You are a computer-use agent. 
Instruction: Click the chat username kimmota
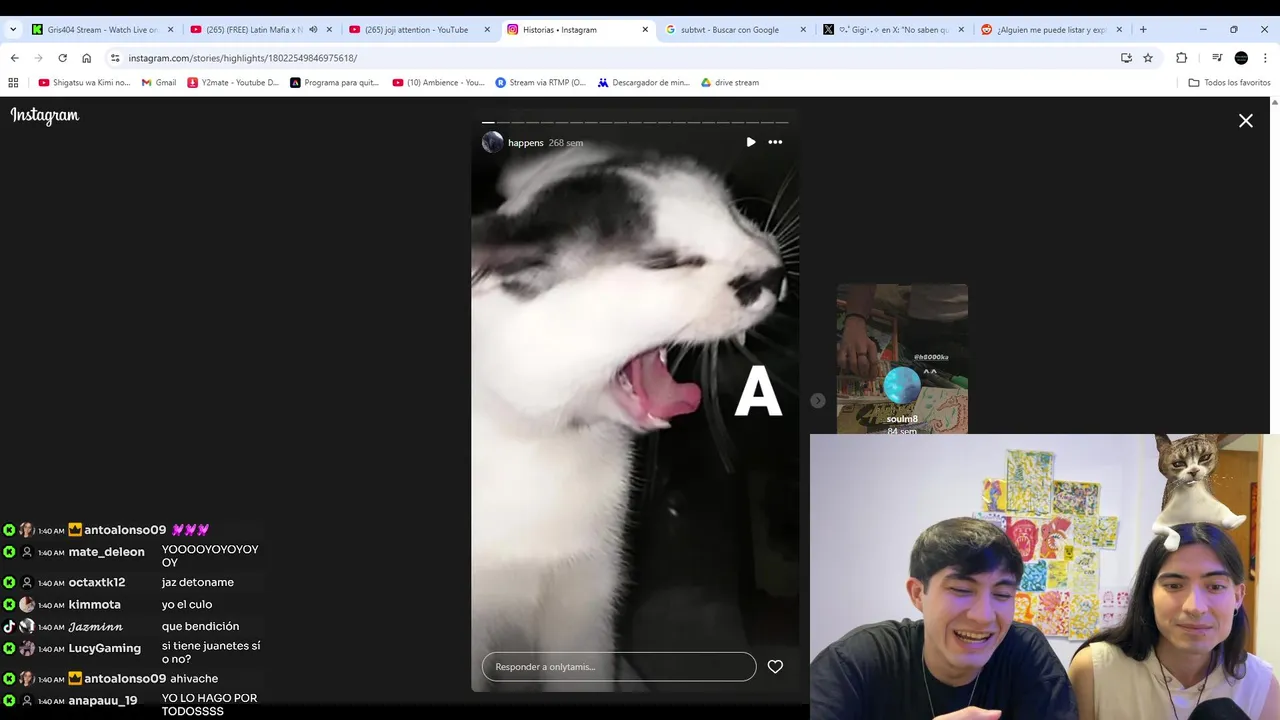[94, 605]
